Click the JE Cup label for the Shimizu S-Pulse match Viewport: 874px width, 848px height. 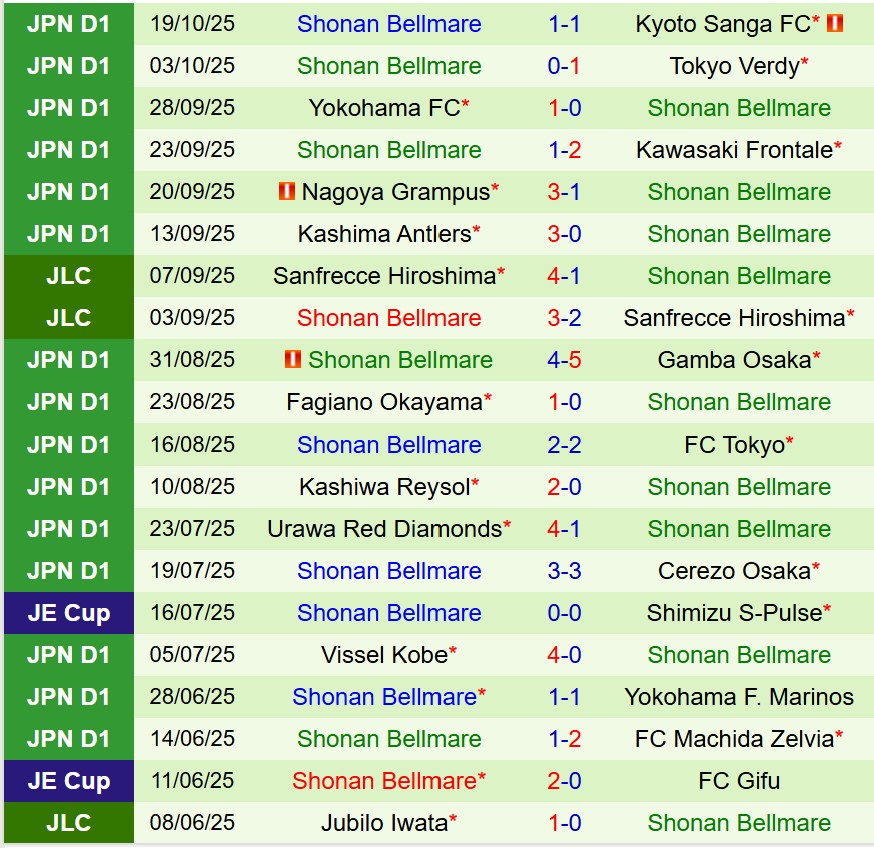[68, 613]
